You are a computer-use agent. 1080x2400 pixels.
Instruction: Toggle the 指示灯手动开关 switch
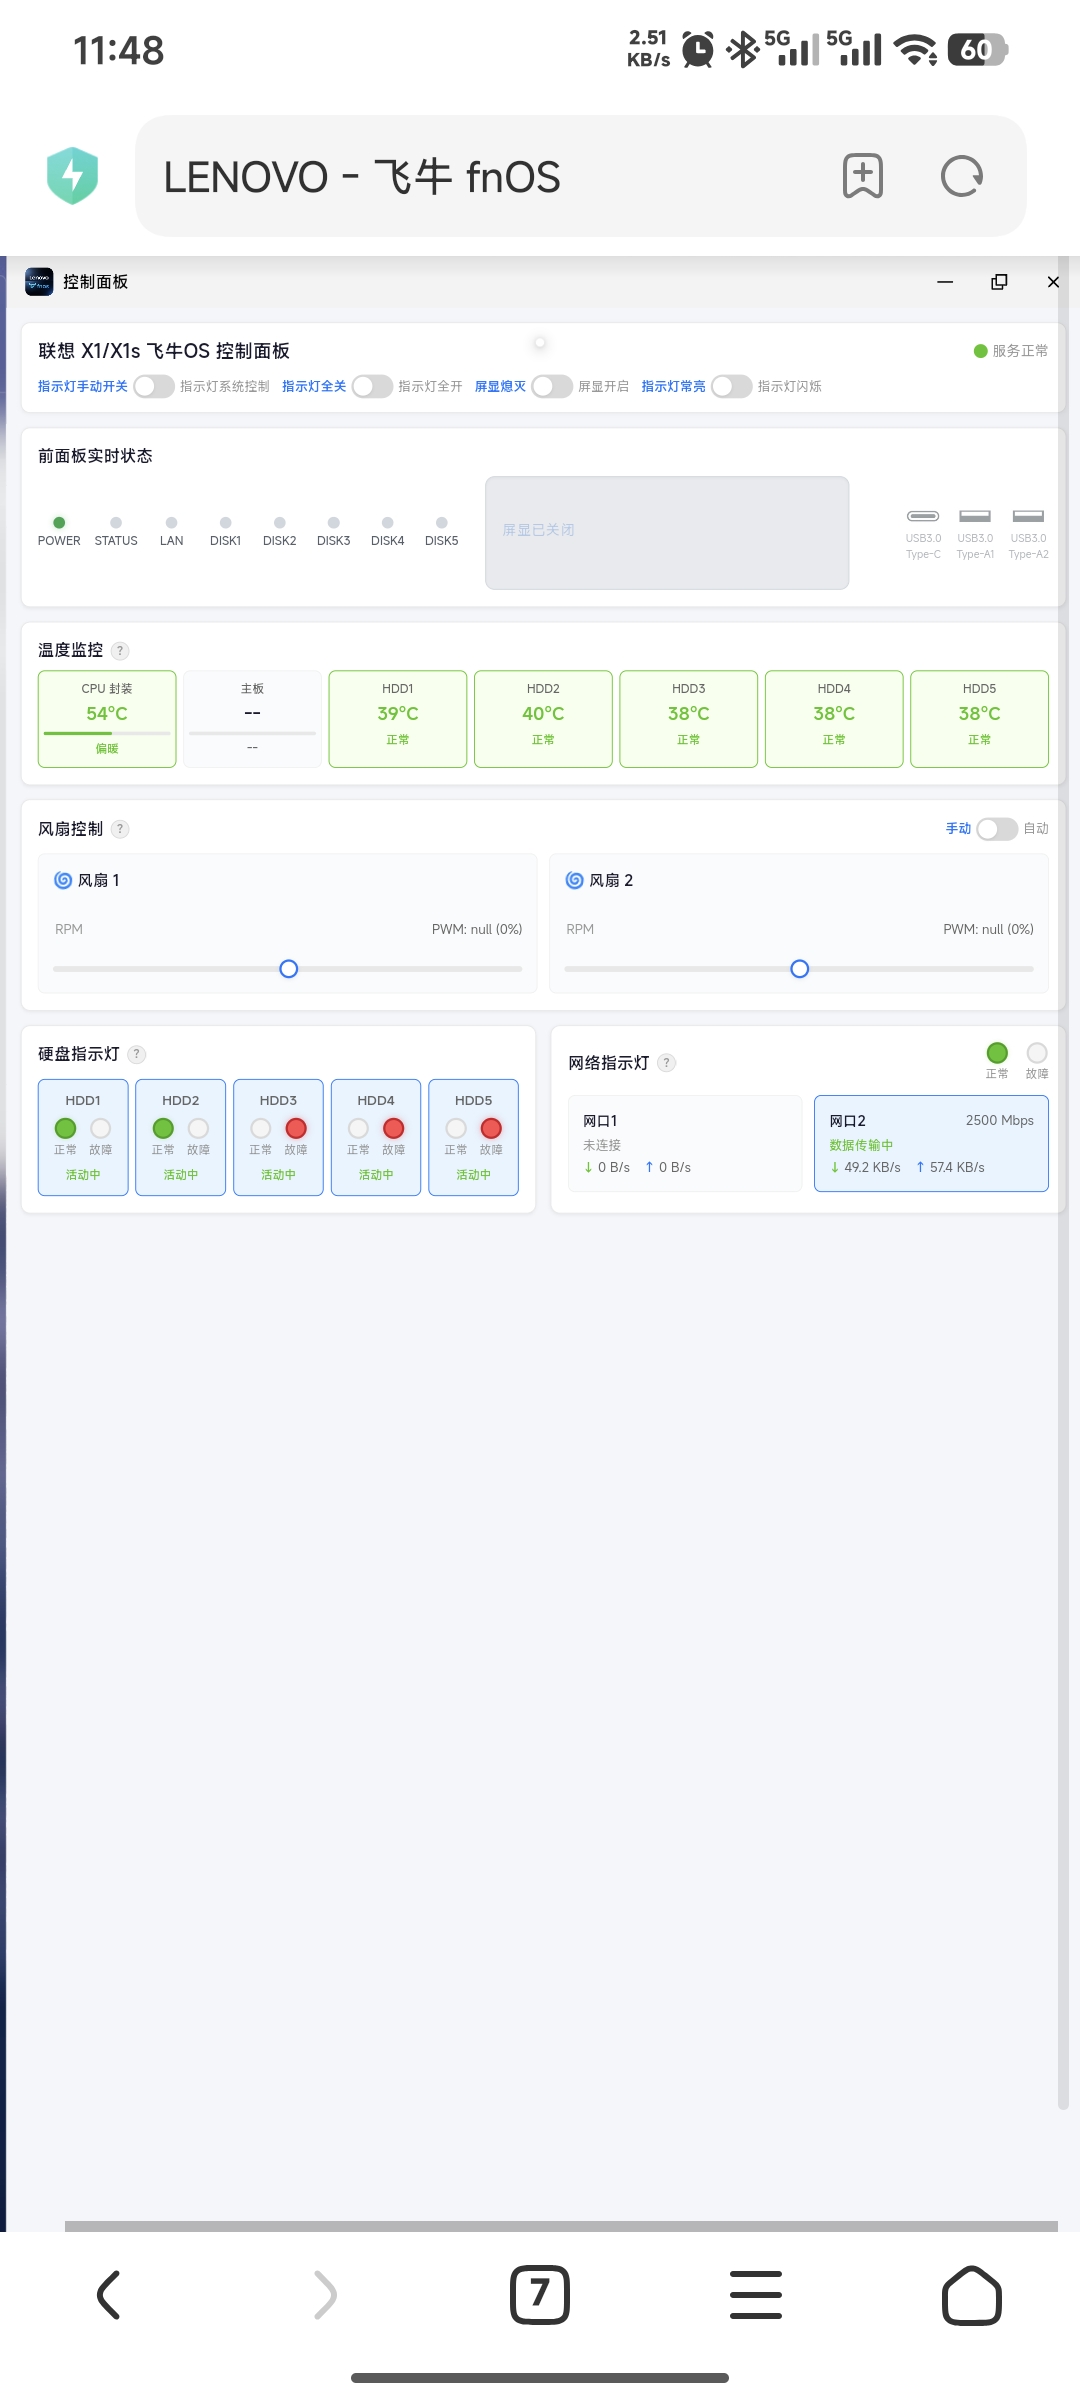click(154, 386)
